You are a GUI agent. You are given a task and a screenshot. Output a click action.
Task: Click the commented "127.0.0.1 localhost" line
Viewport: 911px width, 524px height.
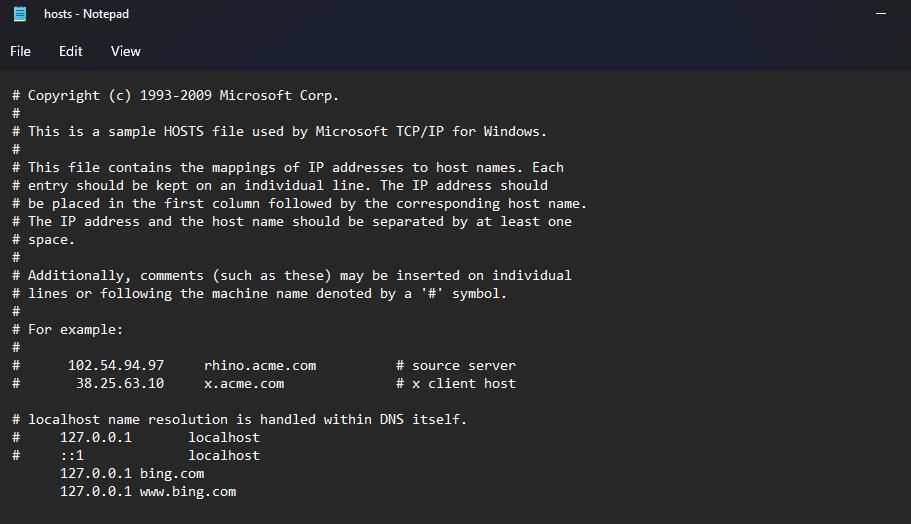tap(160, 438)
